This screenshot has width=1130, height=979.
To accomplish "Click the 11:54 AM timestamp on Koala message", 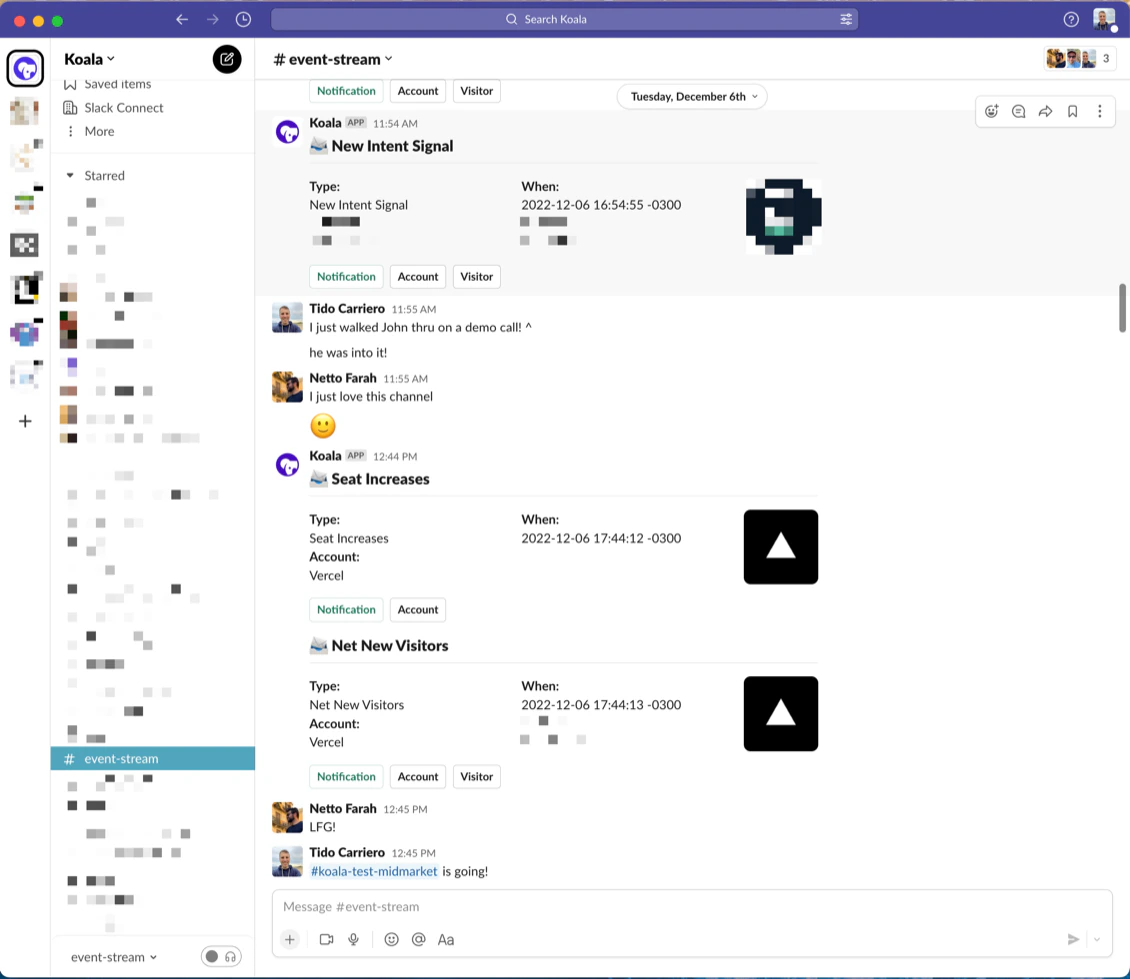I will tap(395, 124).
